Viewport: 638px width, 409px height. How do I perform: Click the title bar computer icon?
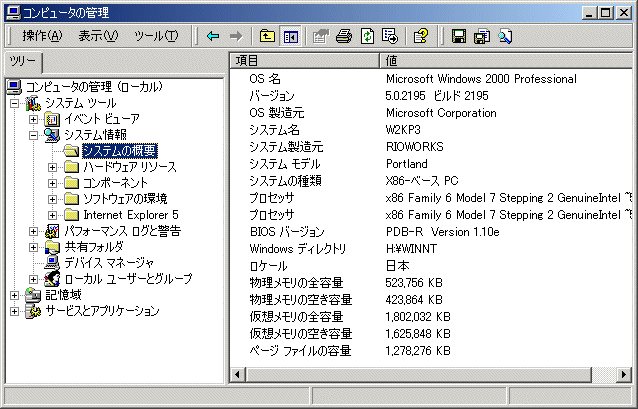pyautogui.click(x=13, y=13)
